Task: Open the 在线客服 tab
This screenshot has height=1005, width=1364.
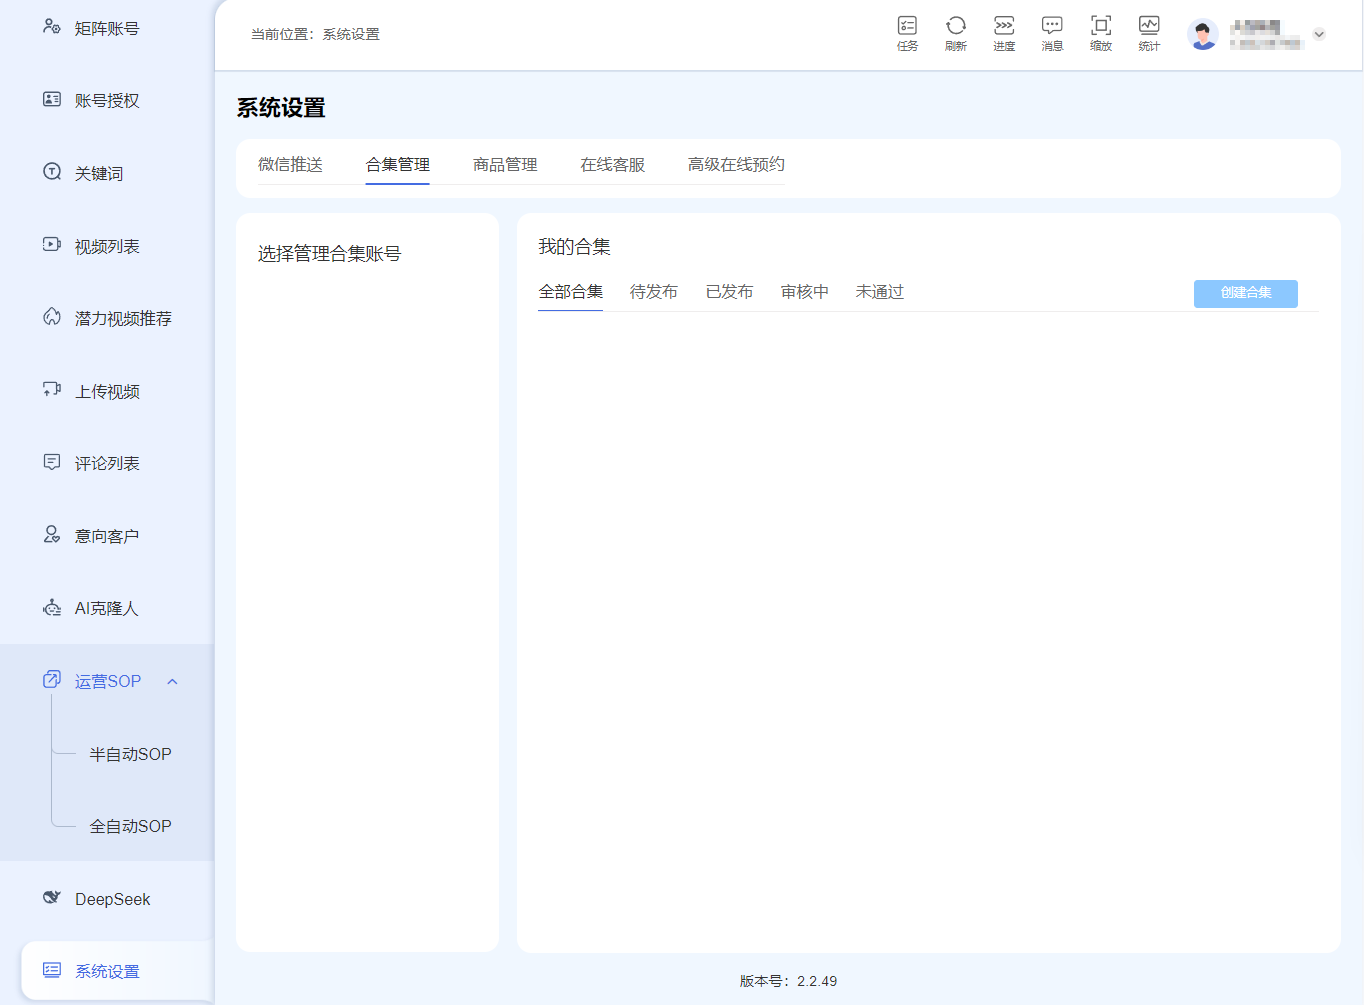Action: coord(613,165)
